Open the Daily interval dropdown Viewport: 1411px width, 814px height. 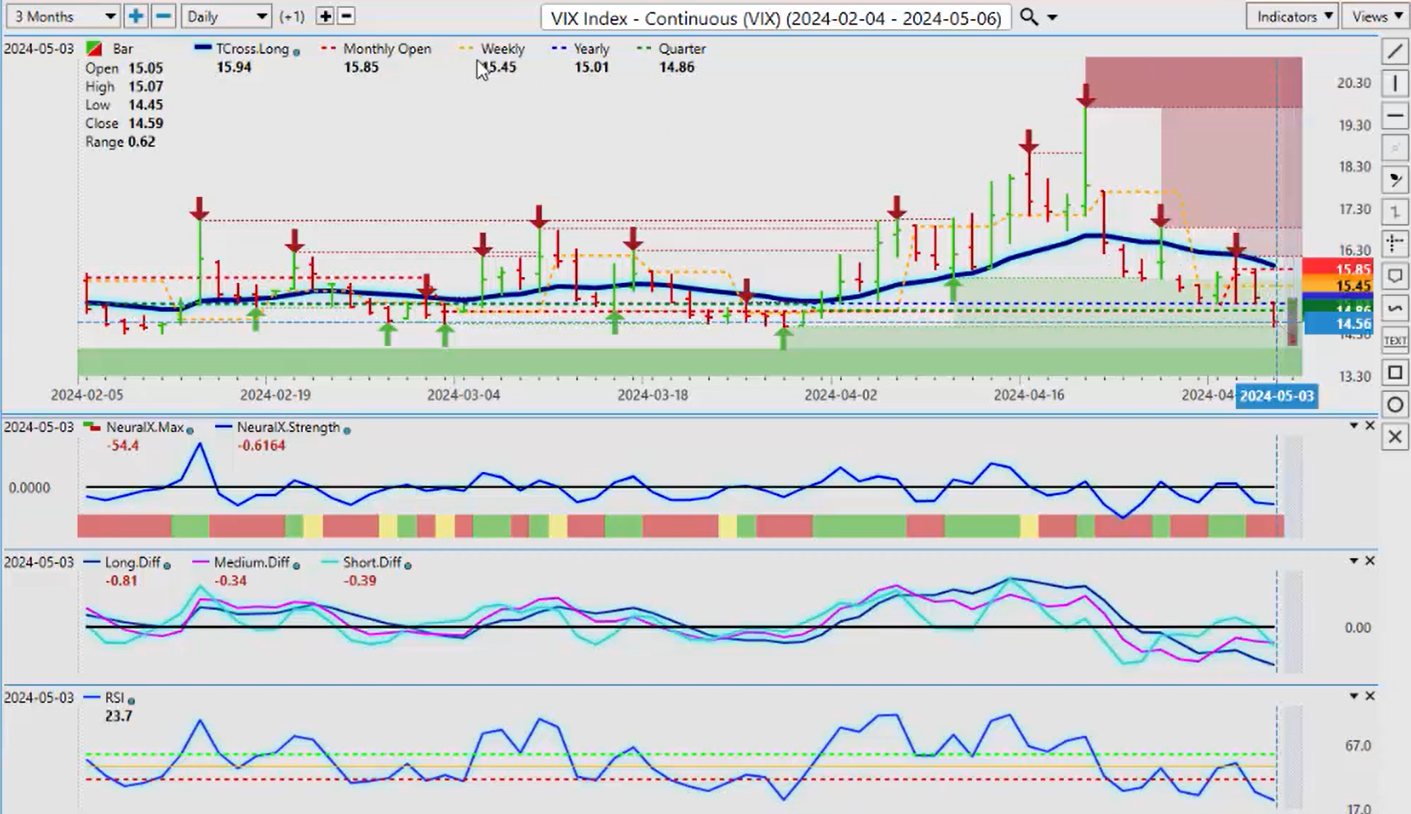[227, 16]
